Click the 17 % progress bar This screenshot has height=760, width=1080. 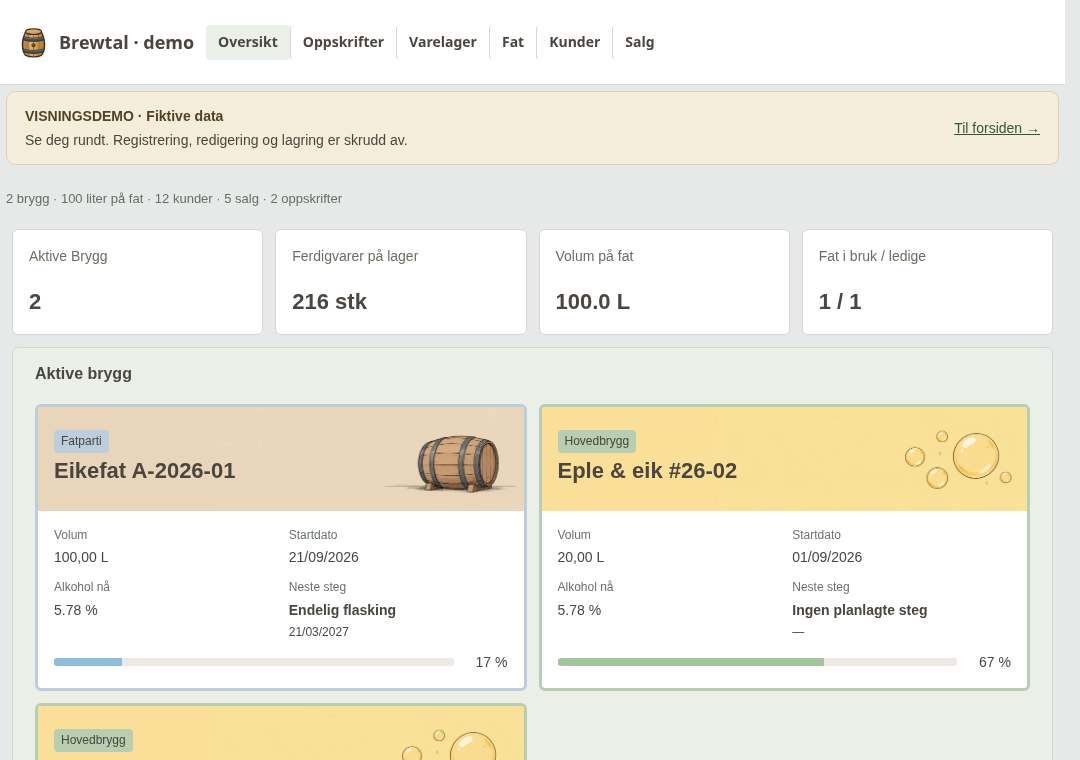253,662
